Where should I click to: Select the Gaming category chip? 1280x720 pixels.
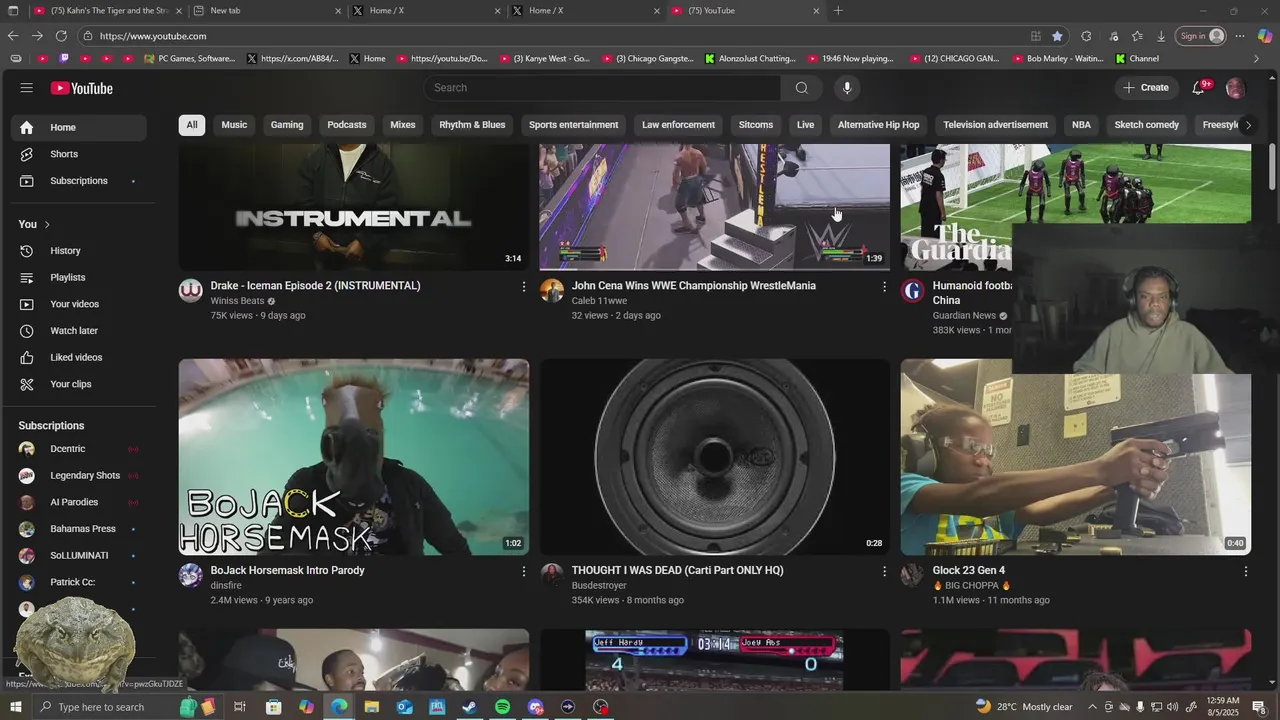click(x=287, y=125)
